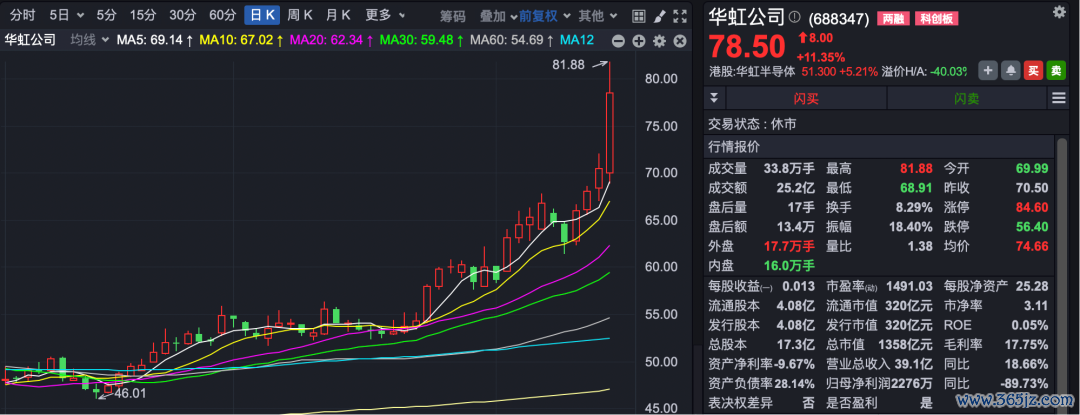
Task: Click the green MA30: 59.48 label
Action: [422, 41]
